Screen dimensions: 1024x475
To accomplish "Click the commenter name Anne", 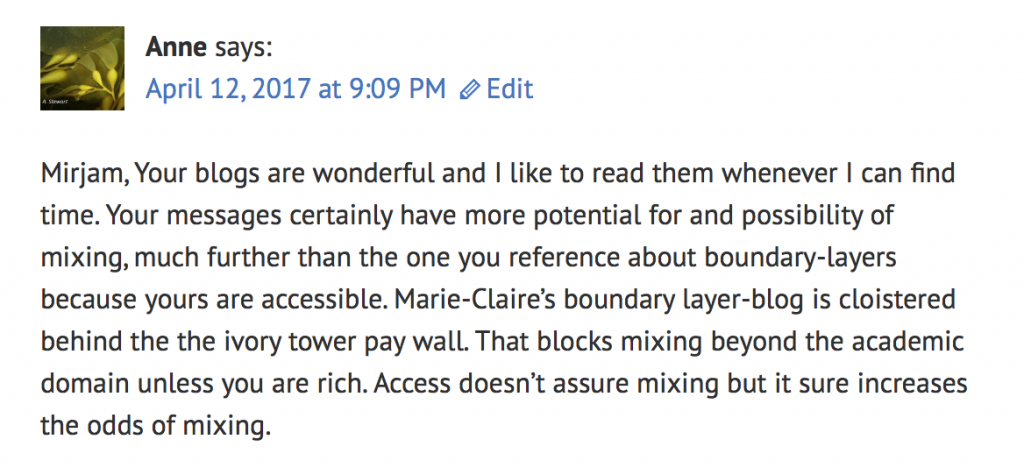I will pos(176,47).
